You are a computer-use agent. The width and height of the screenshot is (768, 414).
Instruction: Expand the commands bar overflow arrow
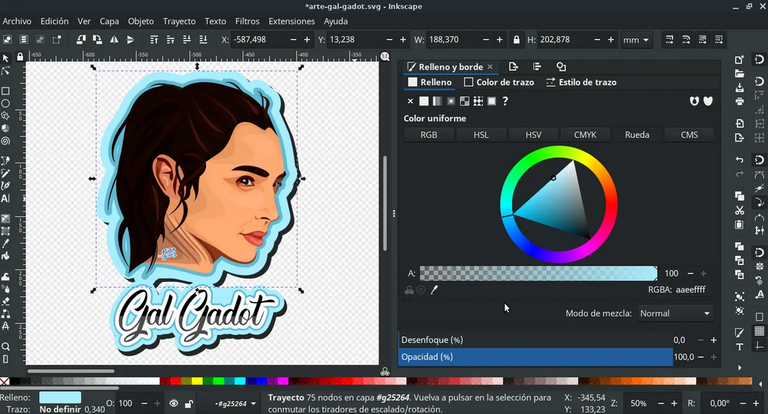click(x=740, y=367)
